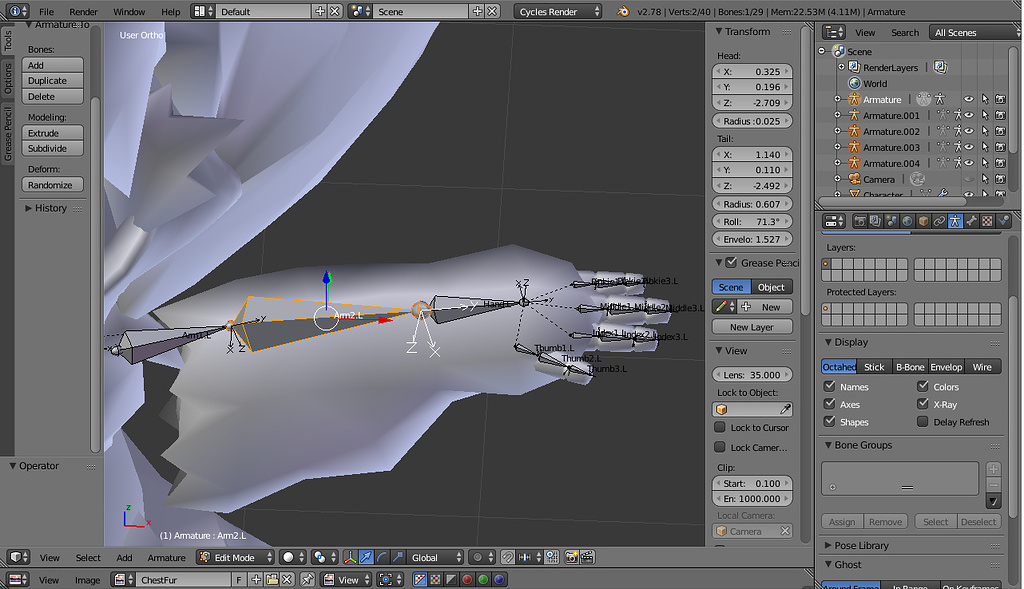Image resolution: width=1024 pixels, height=589 pixels.
Task: Select the rotate manipulator arc icon
Action: [x=382, y=558]
